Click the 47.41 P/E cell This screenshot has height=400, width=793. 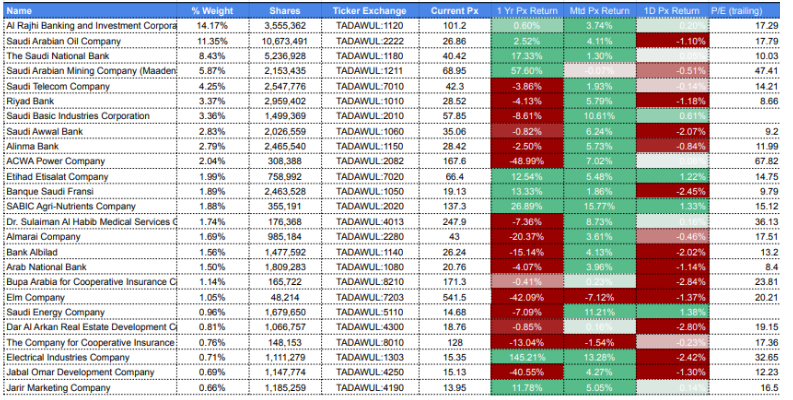[x=744, y=71]
